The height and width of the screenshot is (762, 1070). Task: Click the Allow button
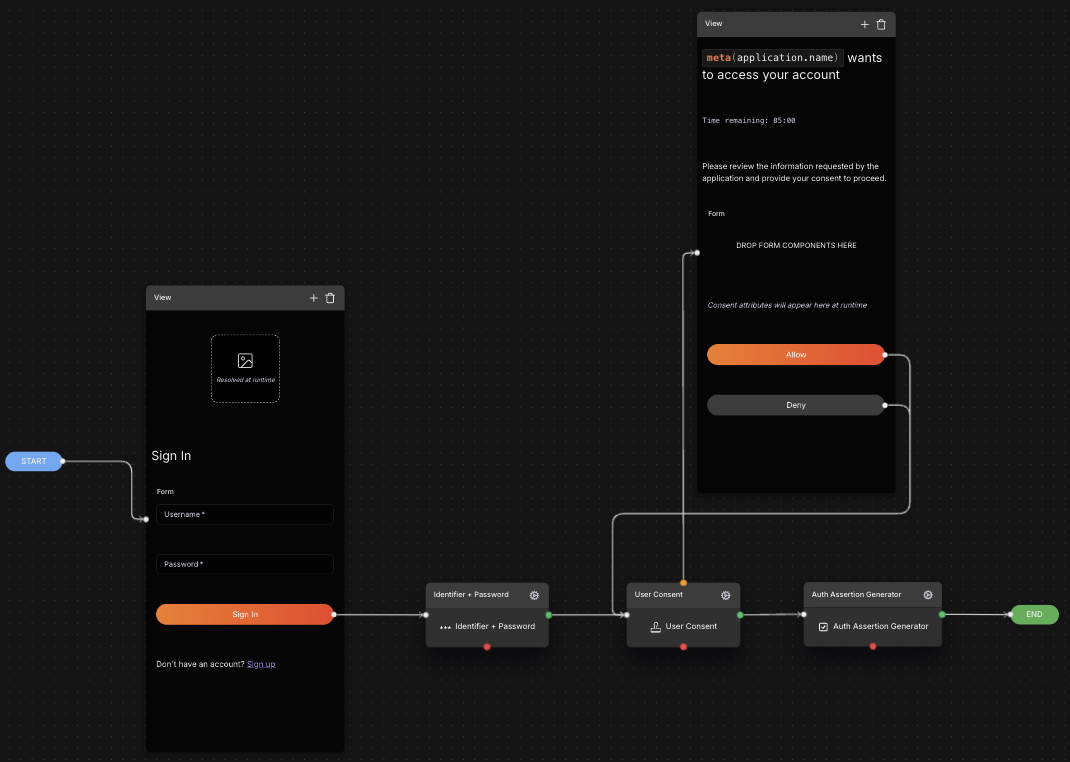tap(796, 354)
